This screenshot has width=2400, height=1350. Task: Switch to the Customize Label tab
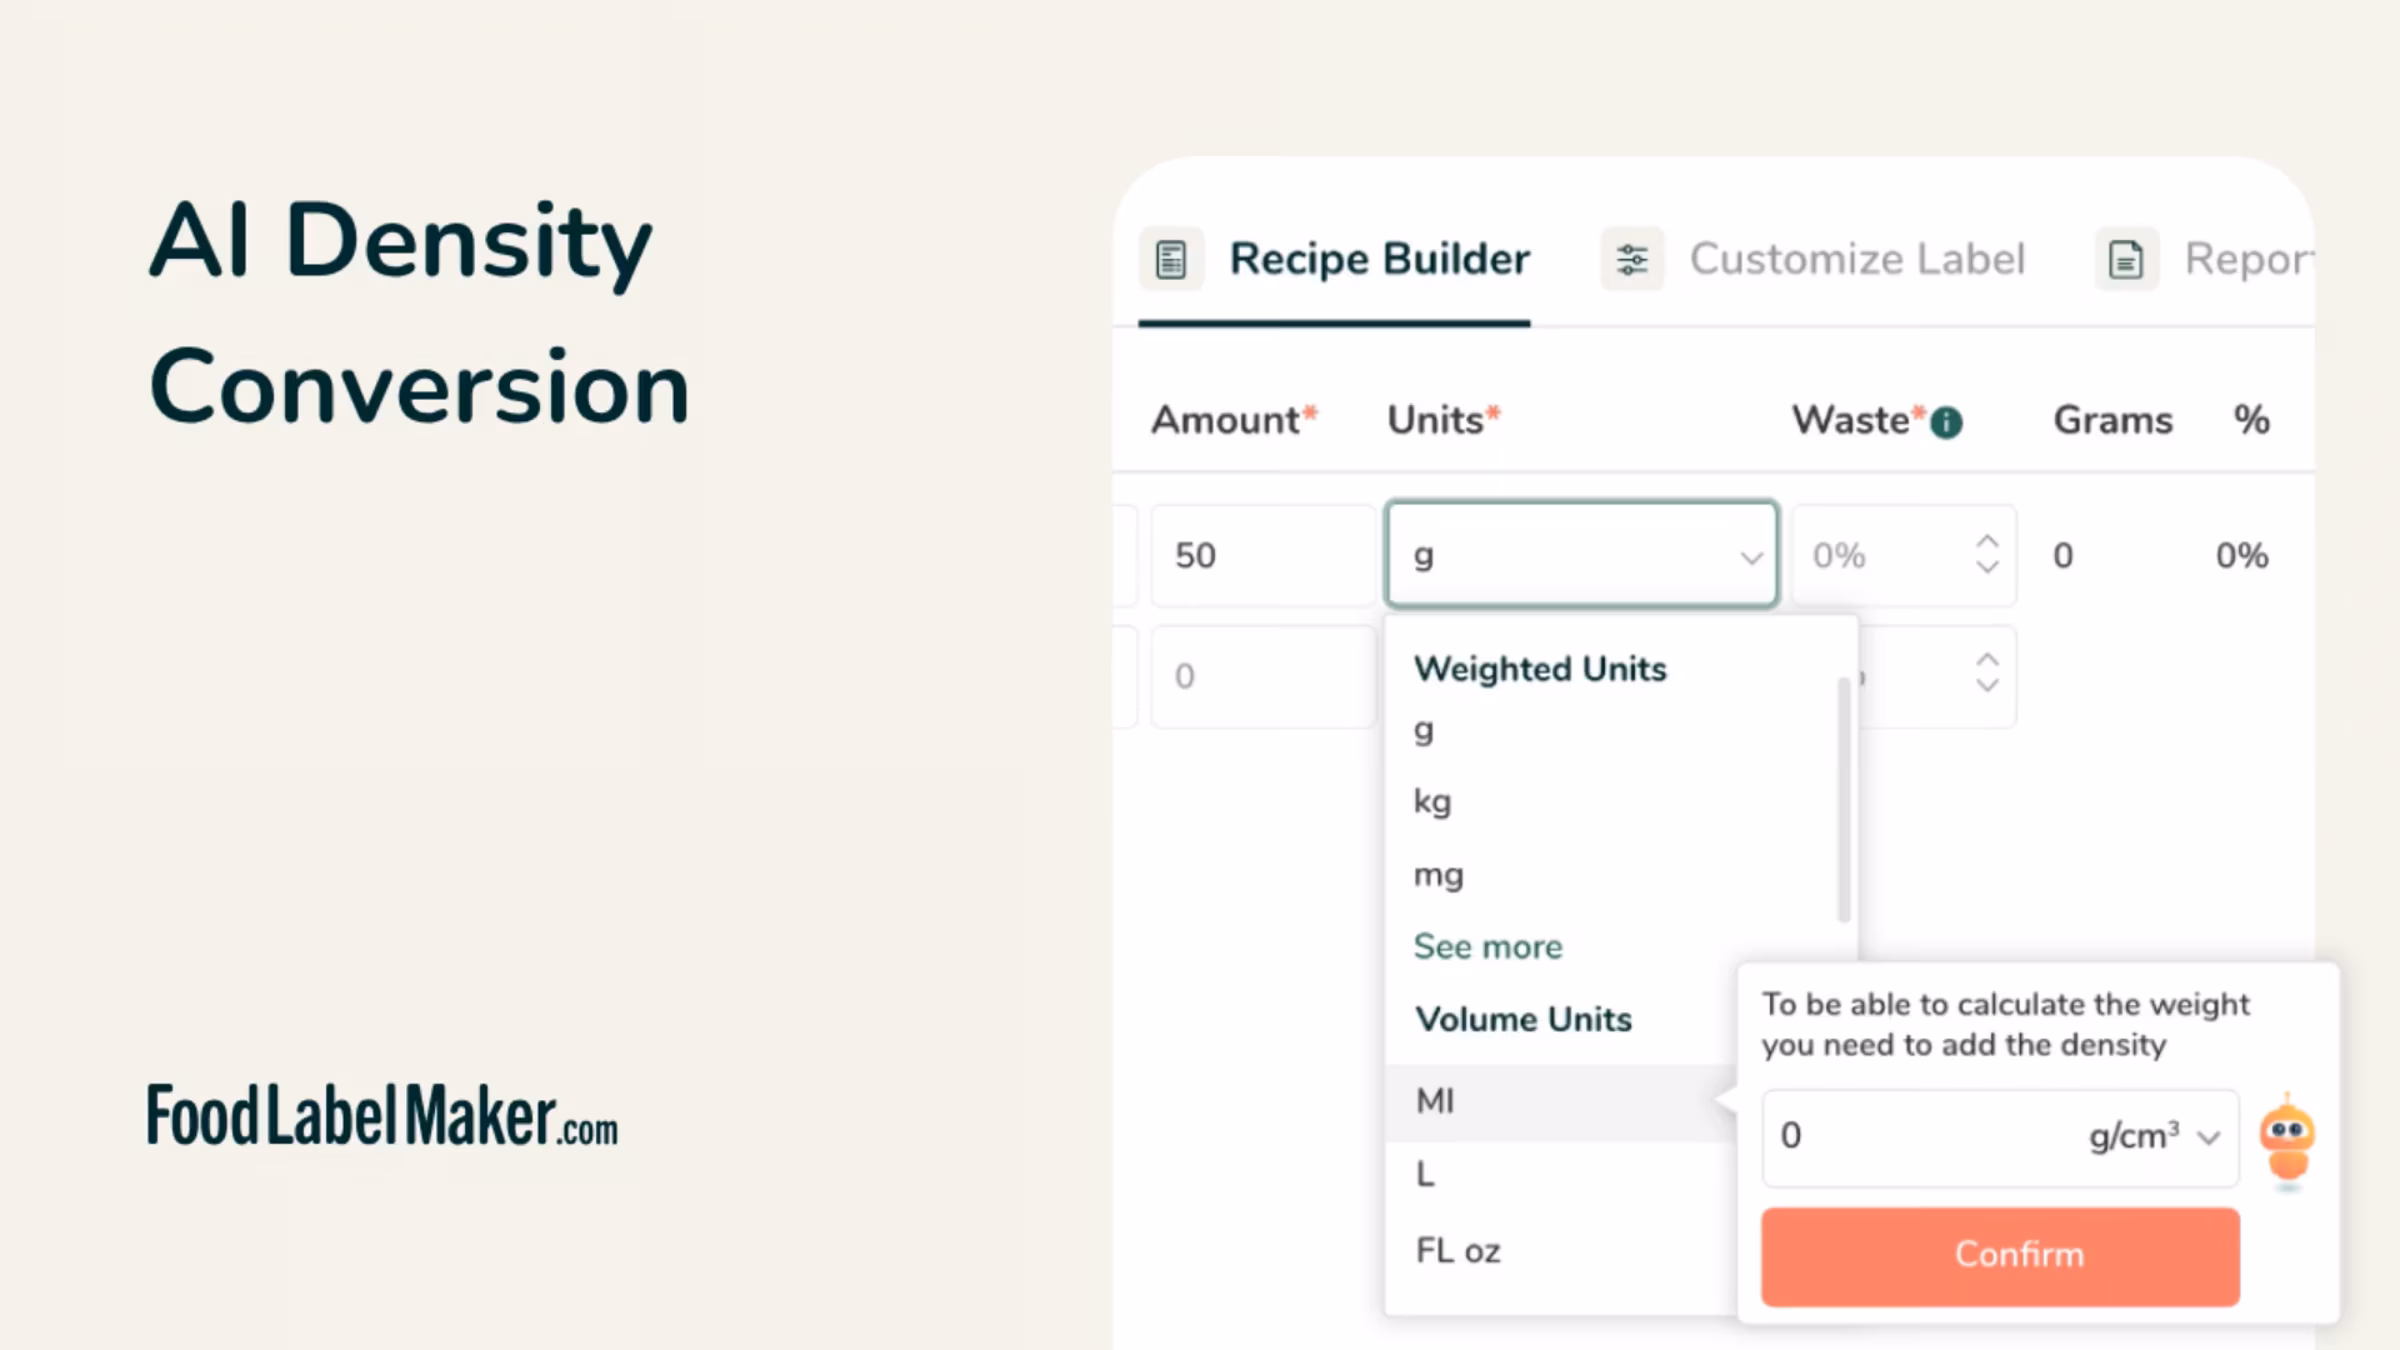coord(1856,259)
